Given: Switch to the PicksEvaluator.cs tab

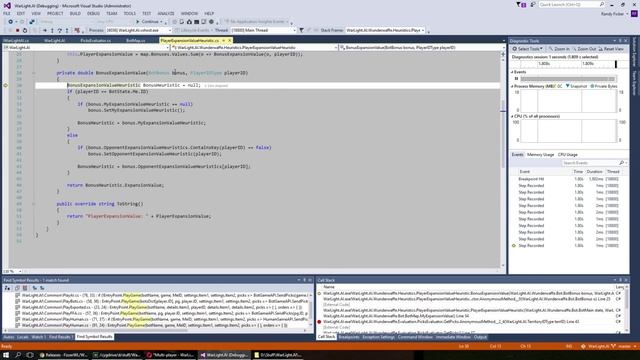Looking at the screenshot, I should tap(96, 40).
